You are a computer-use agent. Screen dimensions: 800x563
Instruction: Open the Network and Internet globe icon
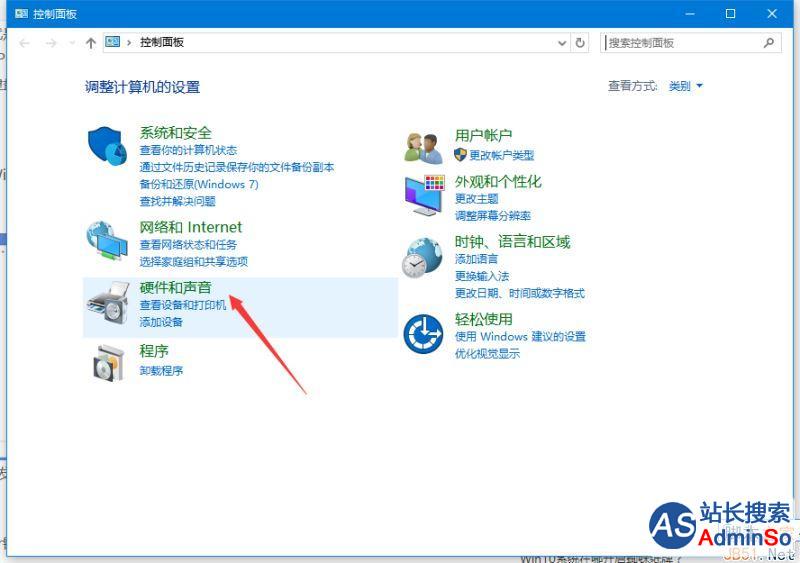pyautogui.click(x=107, y=241)
